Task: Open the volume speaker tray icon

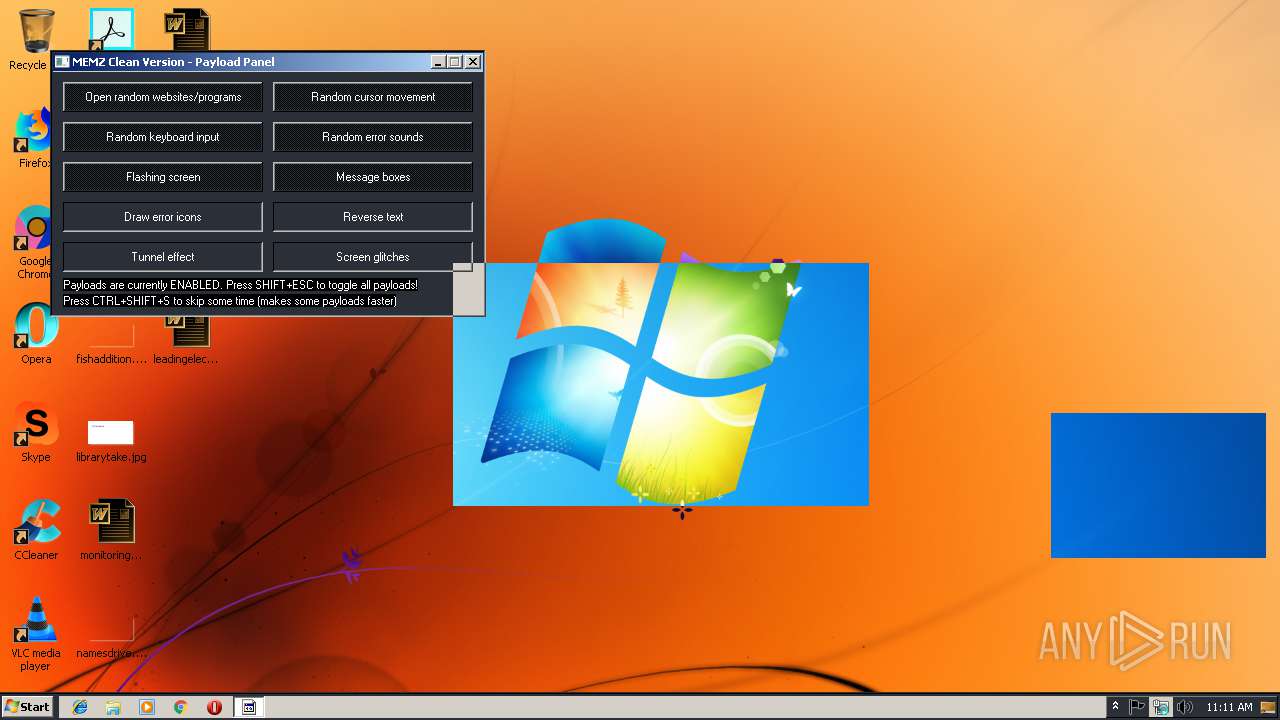Action: (x=1184, y=707)
